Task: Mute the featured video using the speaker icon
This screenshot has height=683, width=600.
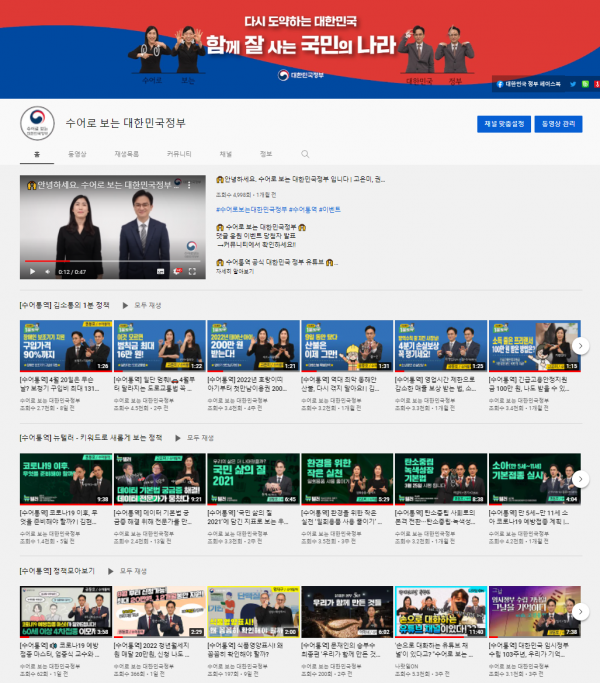Action: click(49, 271)
